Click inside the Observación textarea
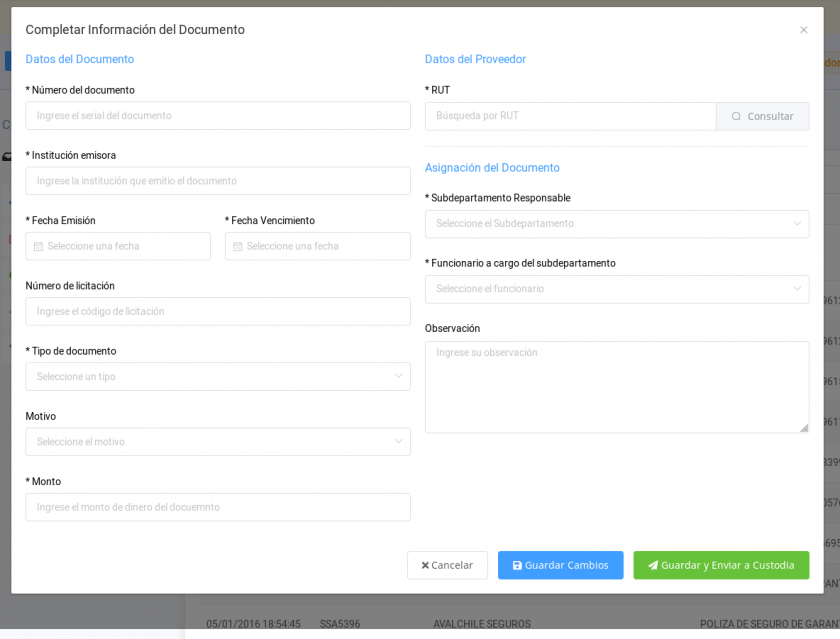This screenshot has height=639, width=840. (x=617, y=385)
